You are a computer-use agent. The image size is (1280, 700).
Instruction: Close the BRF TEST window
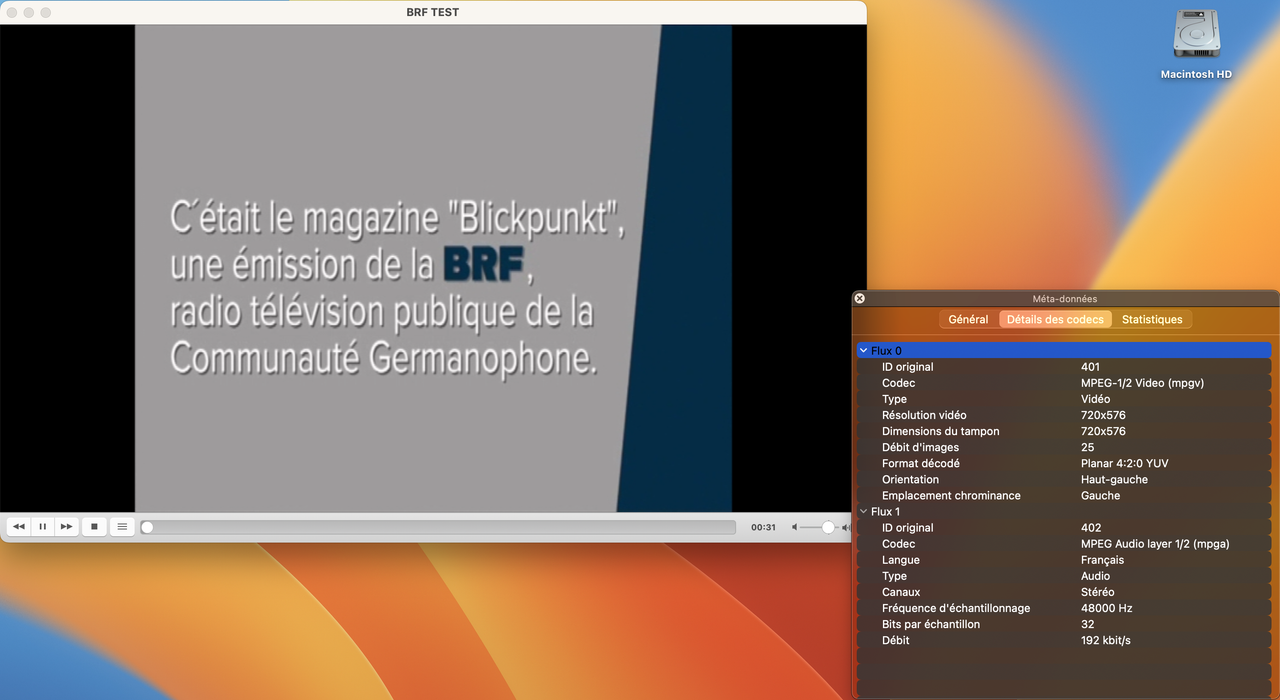pyautogui.click(x=12, y=13)
